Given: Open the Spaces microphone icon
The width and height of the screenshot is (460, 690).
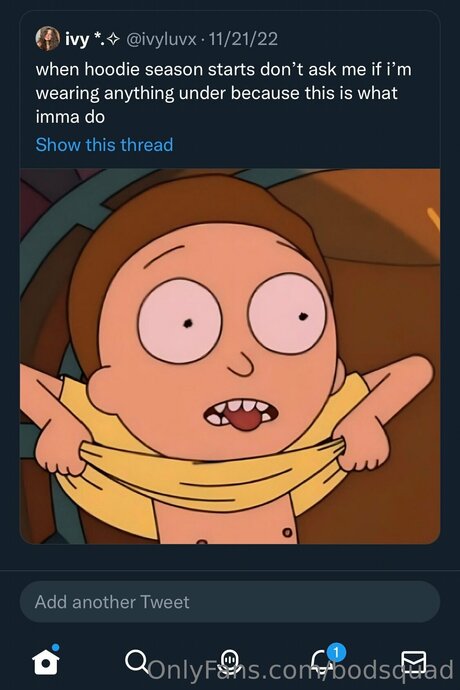Looking at the screenshot, I should (x=229, y=660).
